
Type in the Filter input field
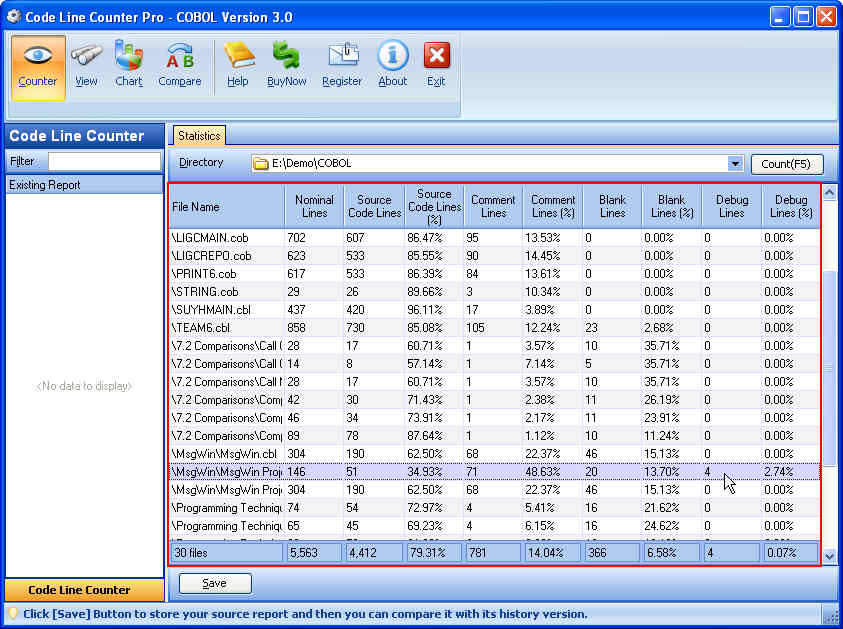coord(104,161)
